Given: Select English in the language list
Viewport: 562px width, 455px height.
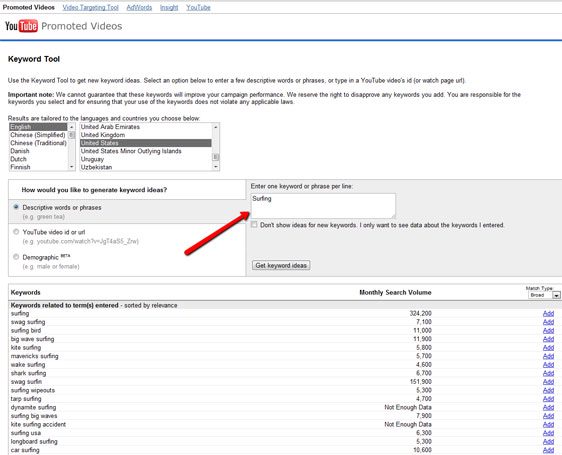Looking at the screenshot, I should [38, 127].
